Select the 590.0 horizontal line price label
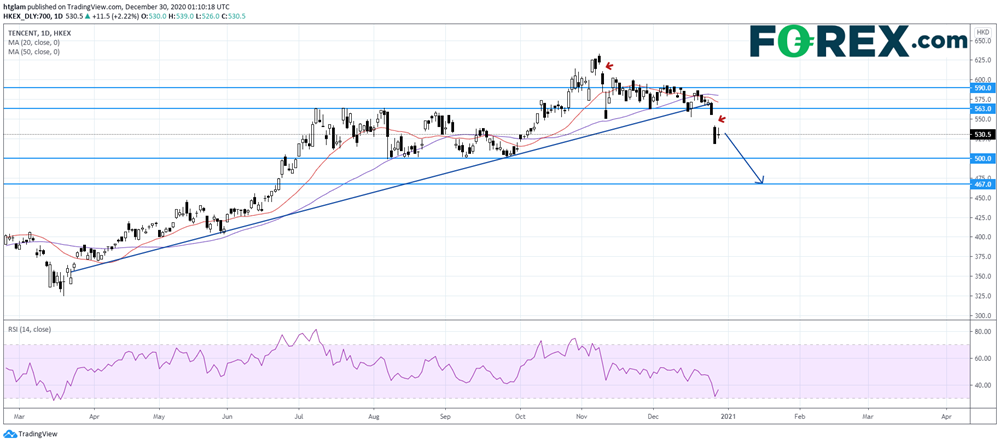 pos(981,88)
